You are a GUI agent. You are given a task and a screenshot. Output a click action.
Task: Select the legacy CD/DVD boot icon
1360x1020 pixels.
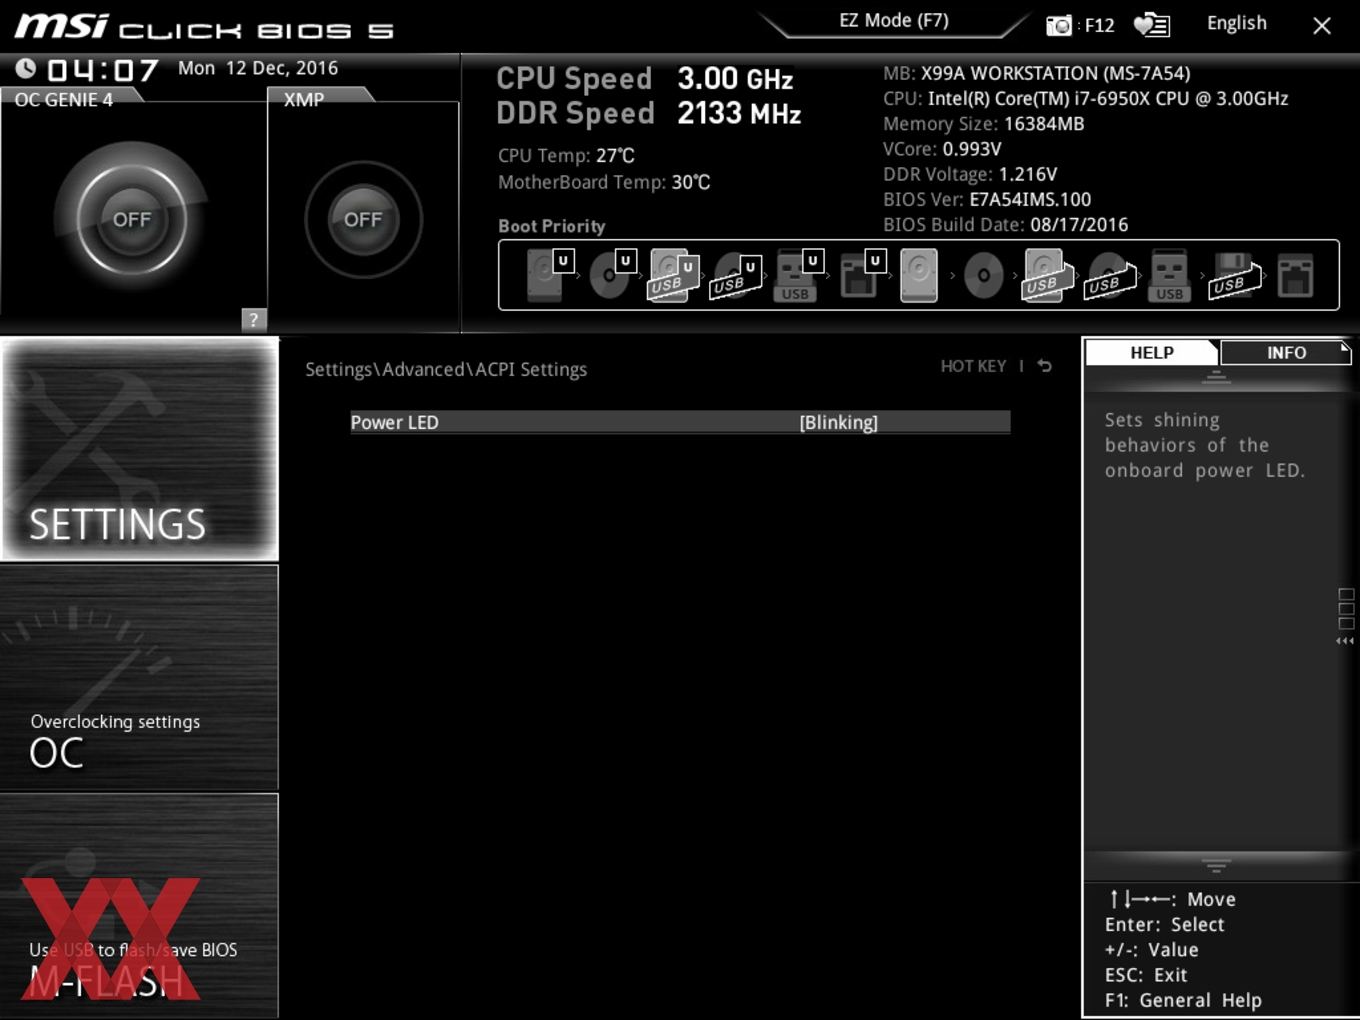[983, 275]
